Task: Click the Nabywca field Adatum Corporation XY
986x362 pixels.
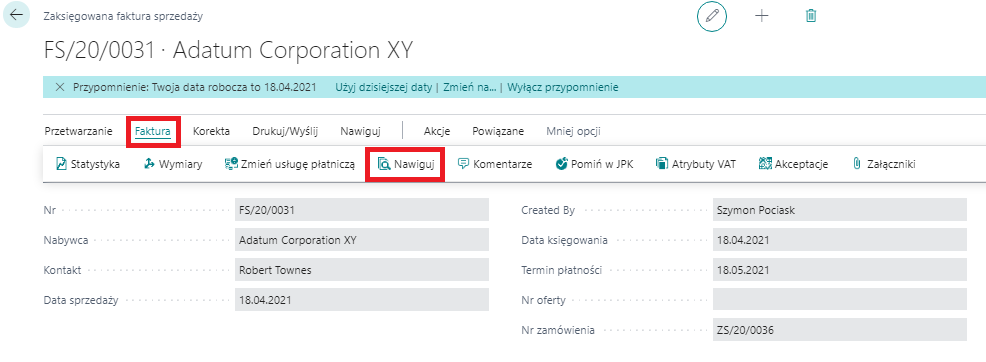Action: point(362,240)
